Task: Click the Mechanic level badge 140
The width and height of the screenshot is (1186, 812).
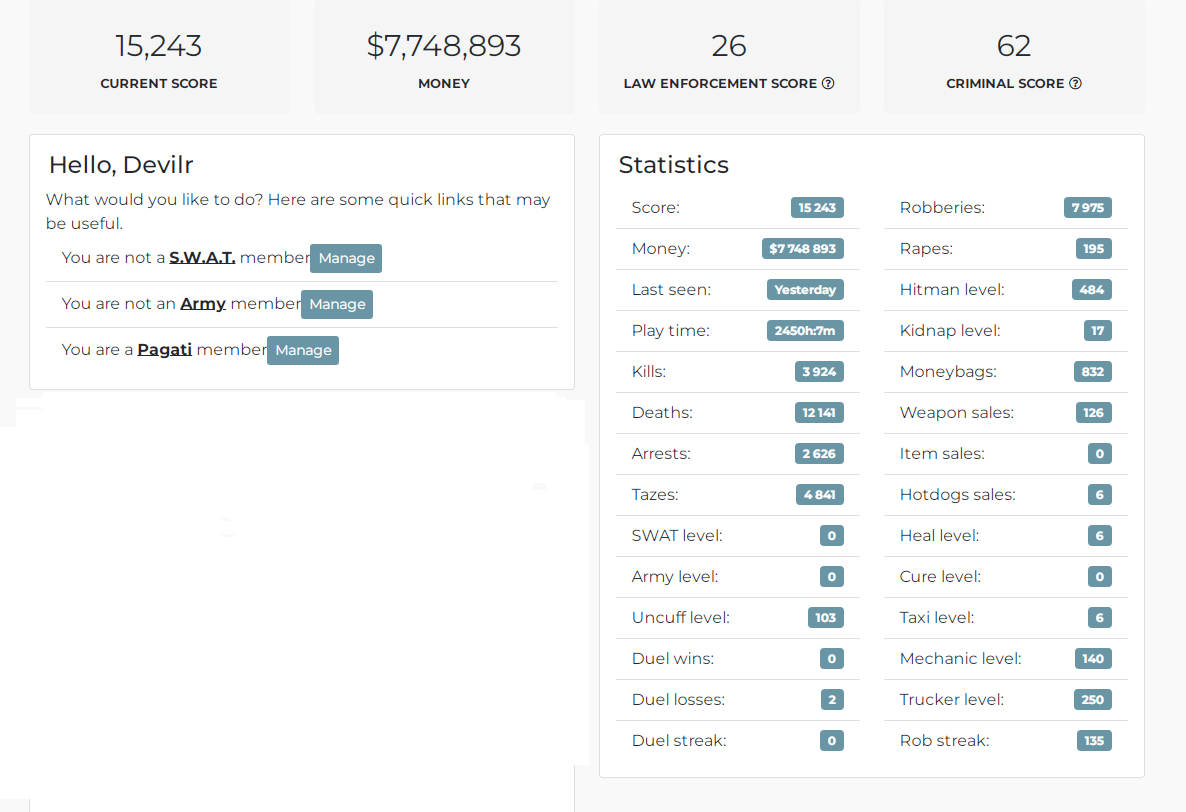Action: 1093,659
